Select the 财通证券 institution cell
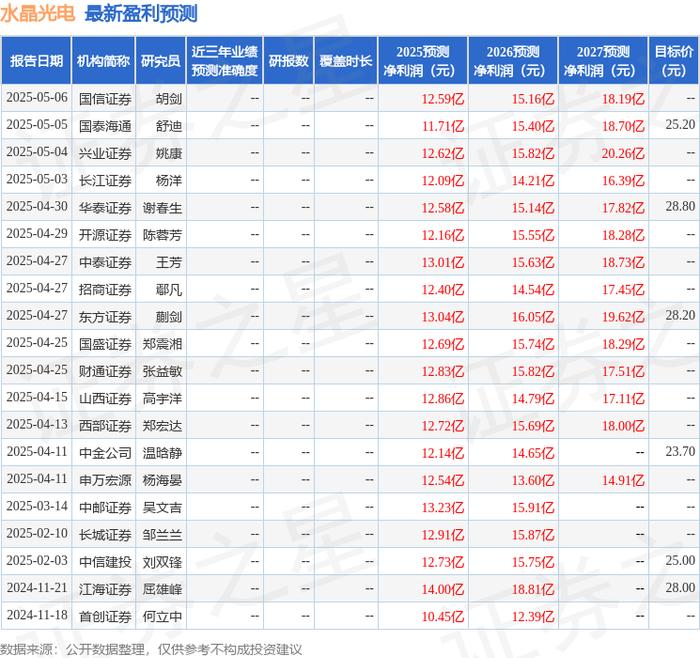 (105, 371)
